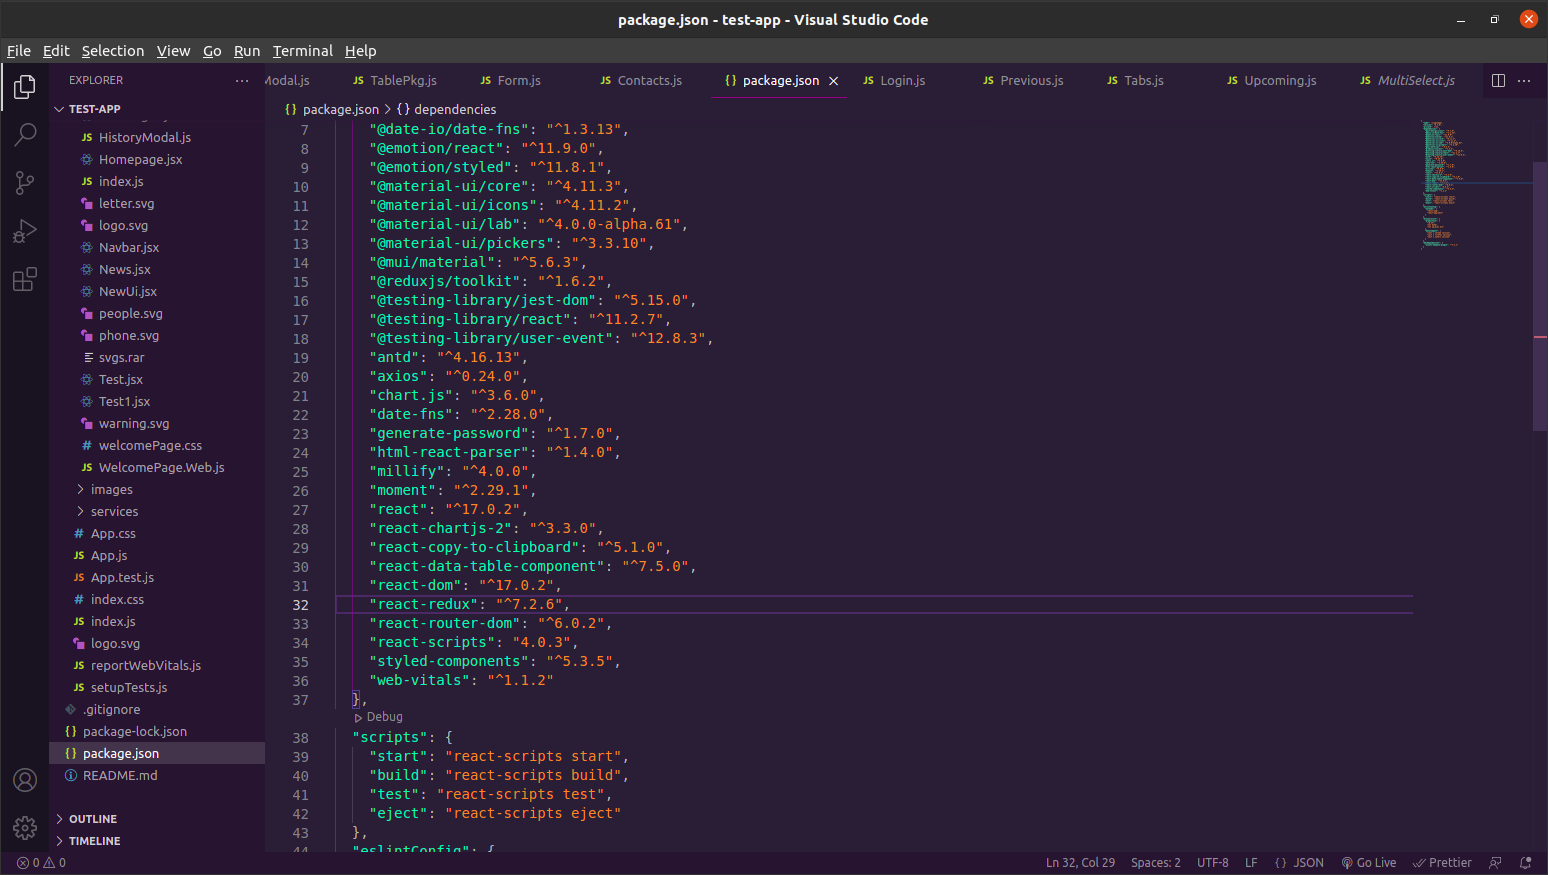
Task: Open the Source Control view
Action: click(25, 182)
